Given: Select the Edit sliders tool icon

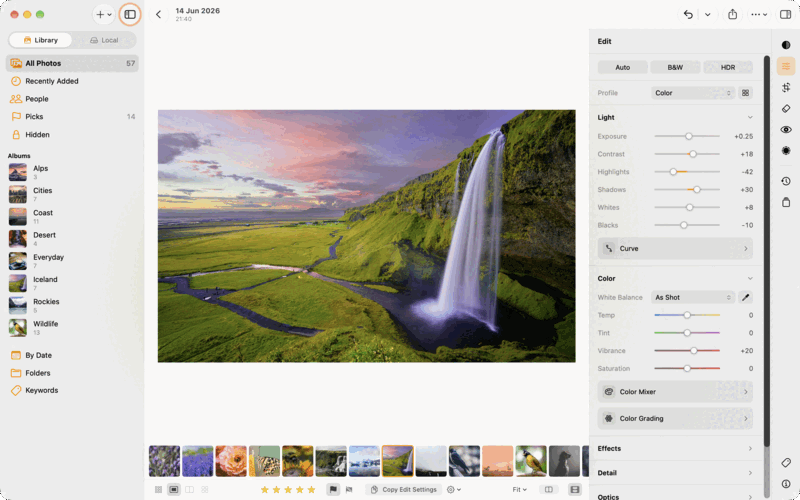Looking at the screenshot, I should [x=786, y=66].
